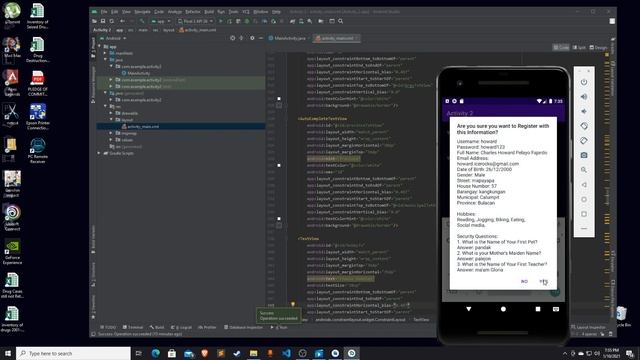The image size is (640, 360).
Task: Expand Gradle Scripts node
Action: (100, 153)
